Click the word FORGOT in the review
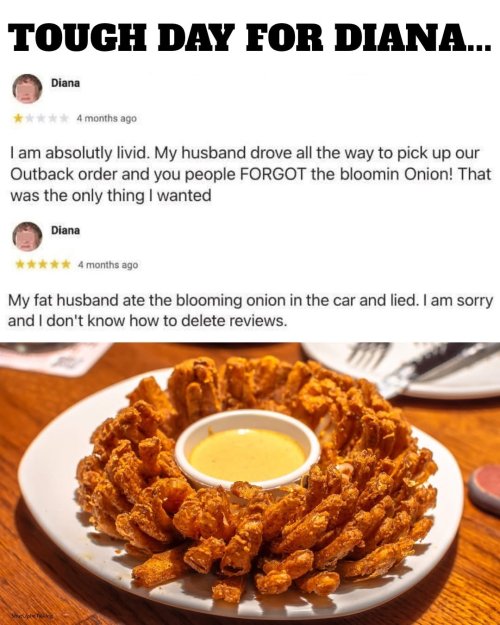The image size is (500, 625). [274, 175]
